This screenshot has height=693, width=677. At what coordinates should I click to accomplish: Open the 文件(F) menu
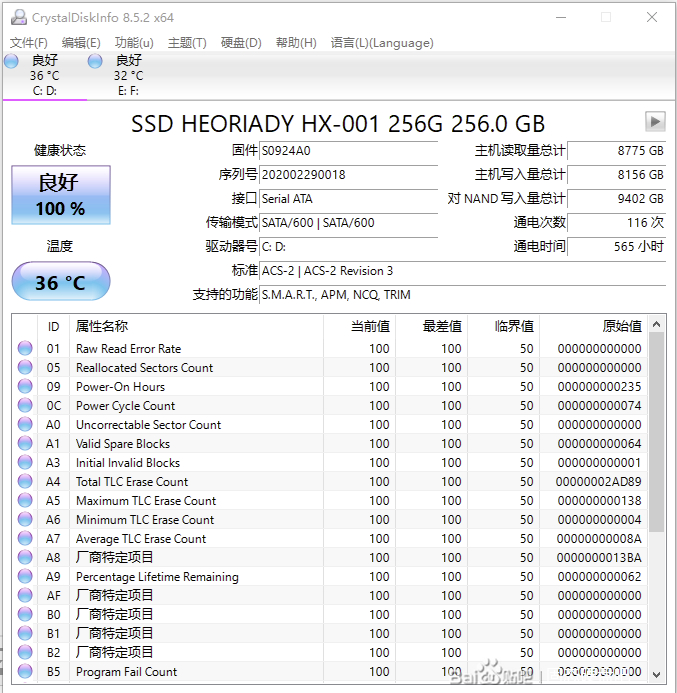click(29, 43)
